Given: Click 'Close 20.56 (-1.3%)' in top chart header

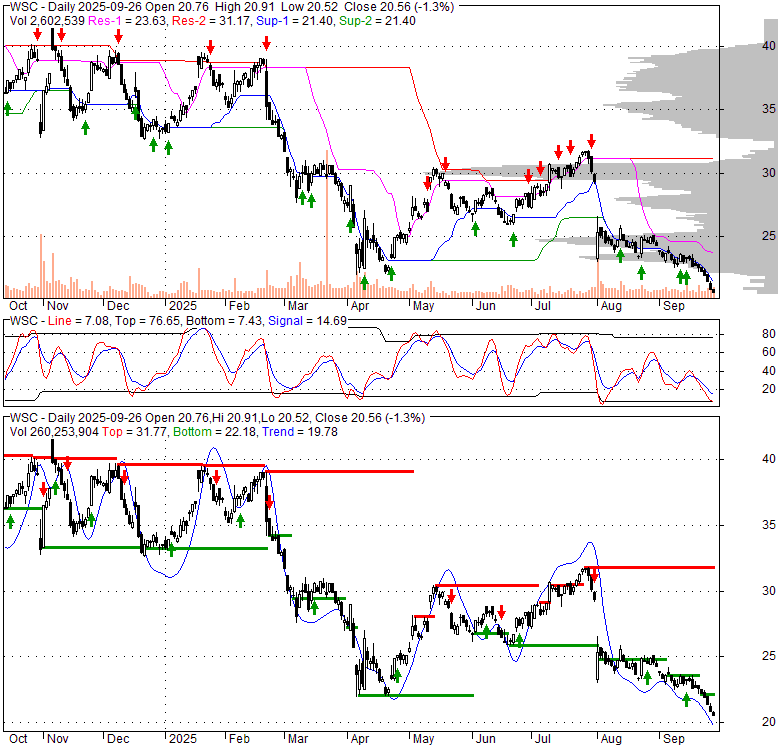Looking at the screenshot, I should pyautogui.click(x=399, y=7).
